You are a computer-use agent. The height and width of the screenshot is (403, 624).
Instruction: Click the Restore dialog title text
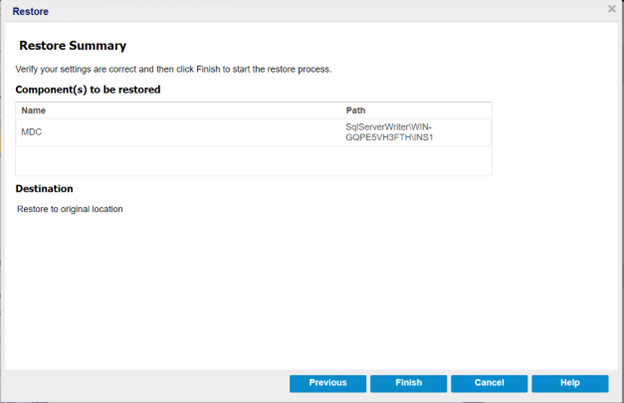coord(30,11)
